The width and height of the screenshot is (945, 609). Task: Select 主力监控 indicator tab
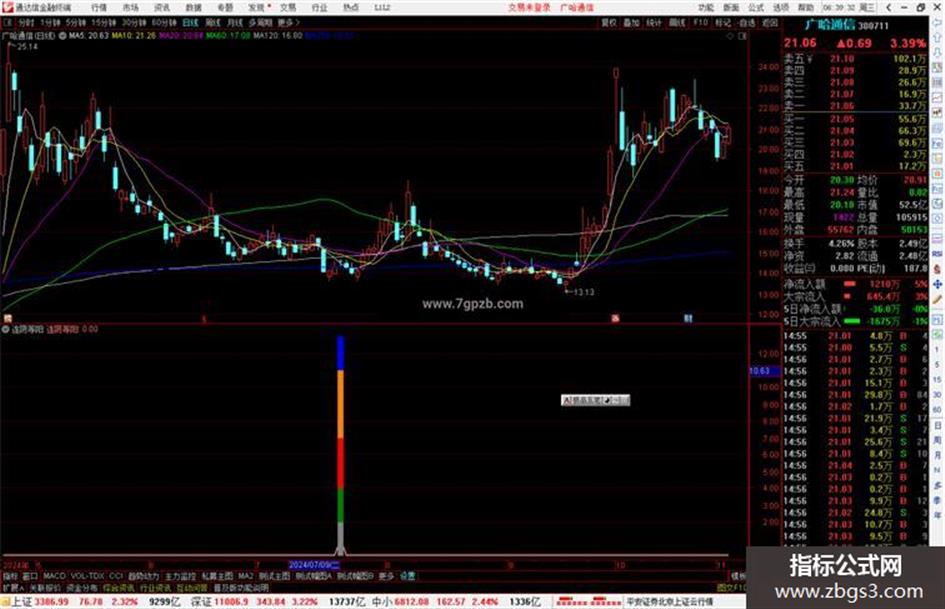coord(180,576)
